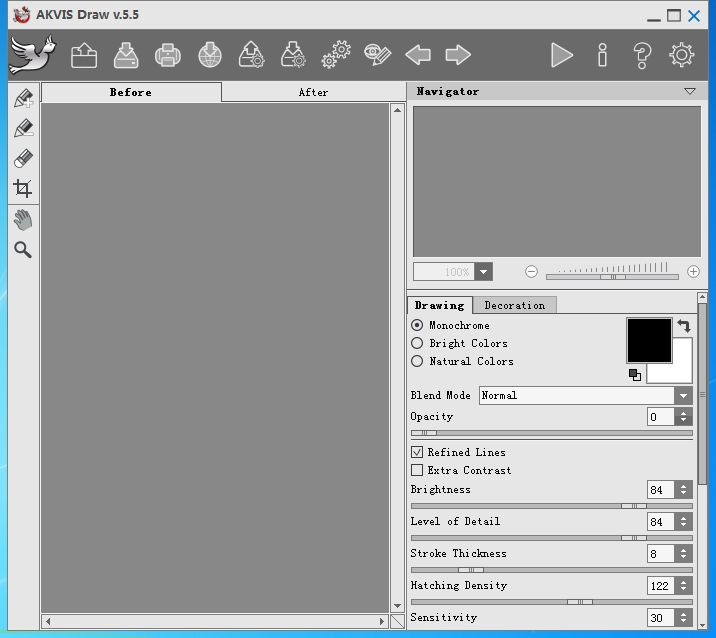Toggle the Refined Lines checkbox
Viewport: 716px width, 638px height.
[417, 452]
